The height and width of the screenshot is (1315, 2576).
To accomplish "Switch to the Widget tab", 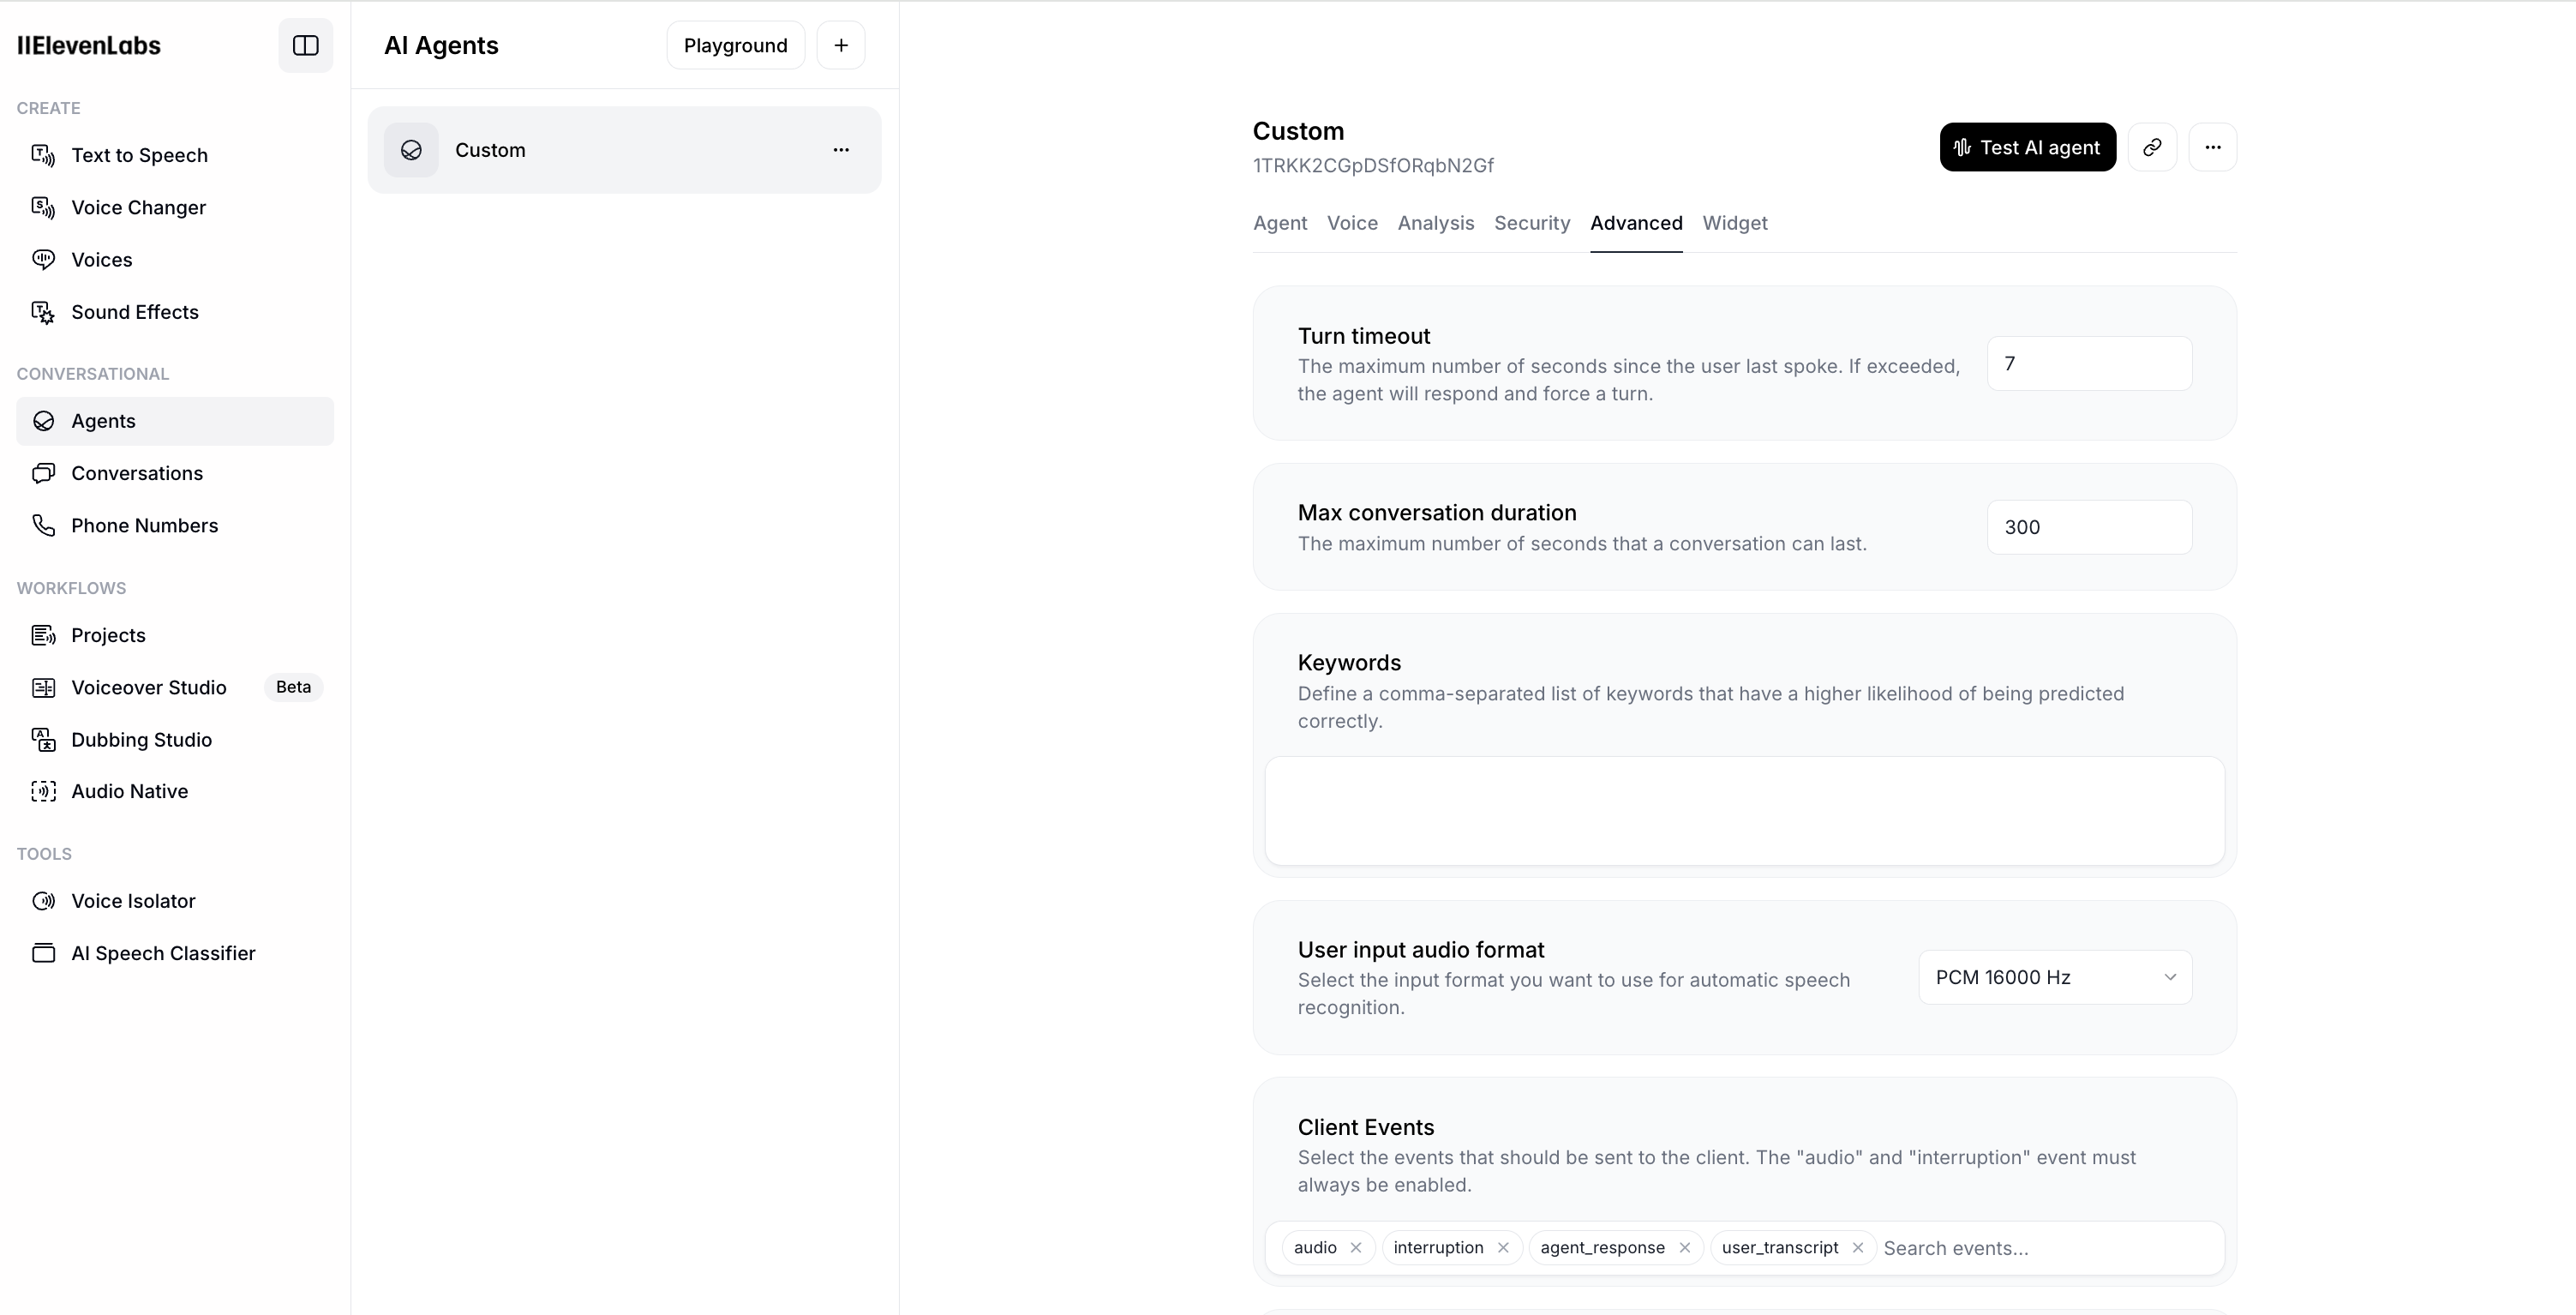I will 1734,224.
